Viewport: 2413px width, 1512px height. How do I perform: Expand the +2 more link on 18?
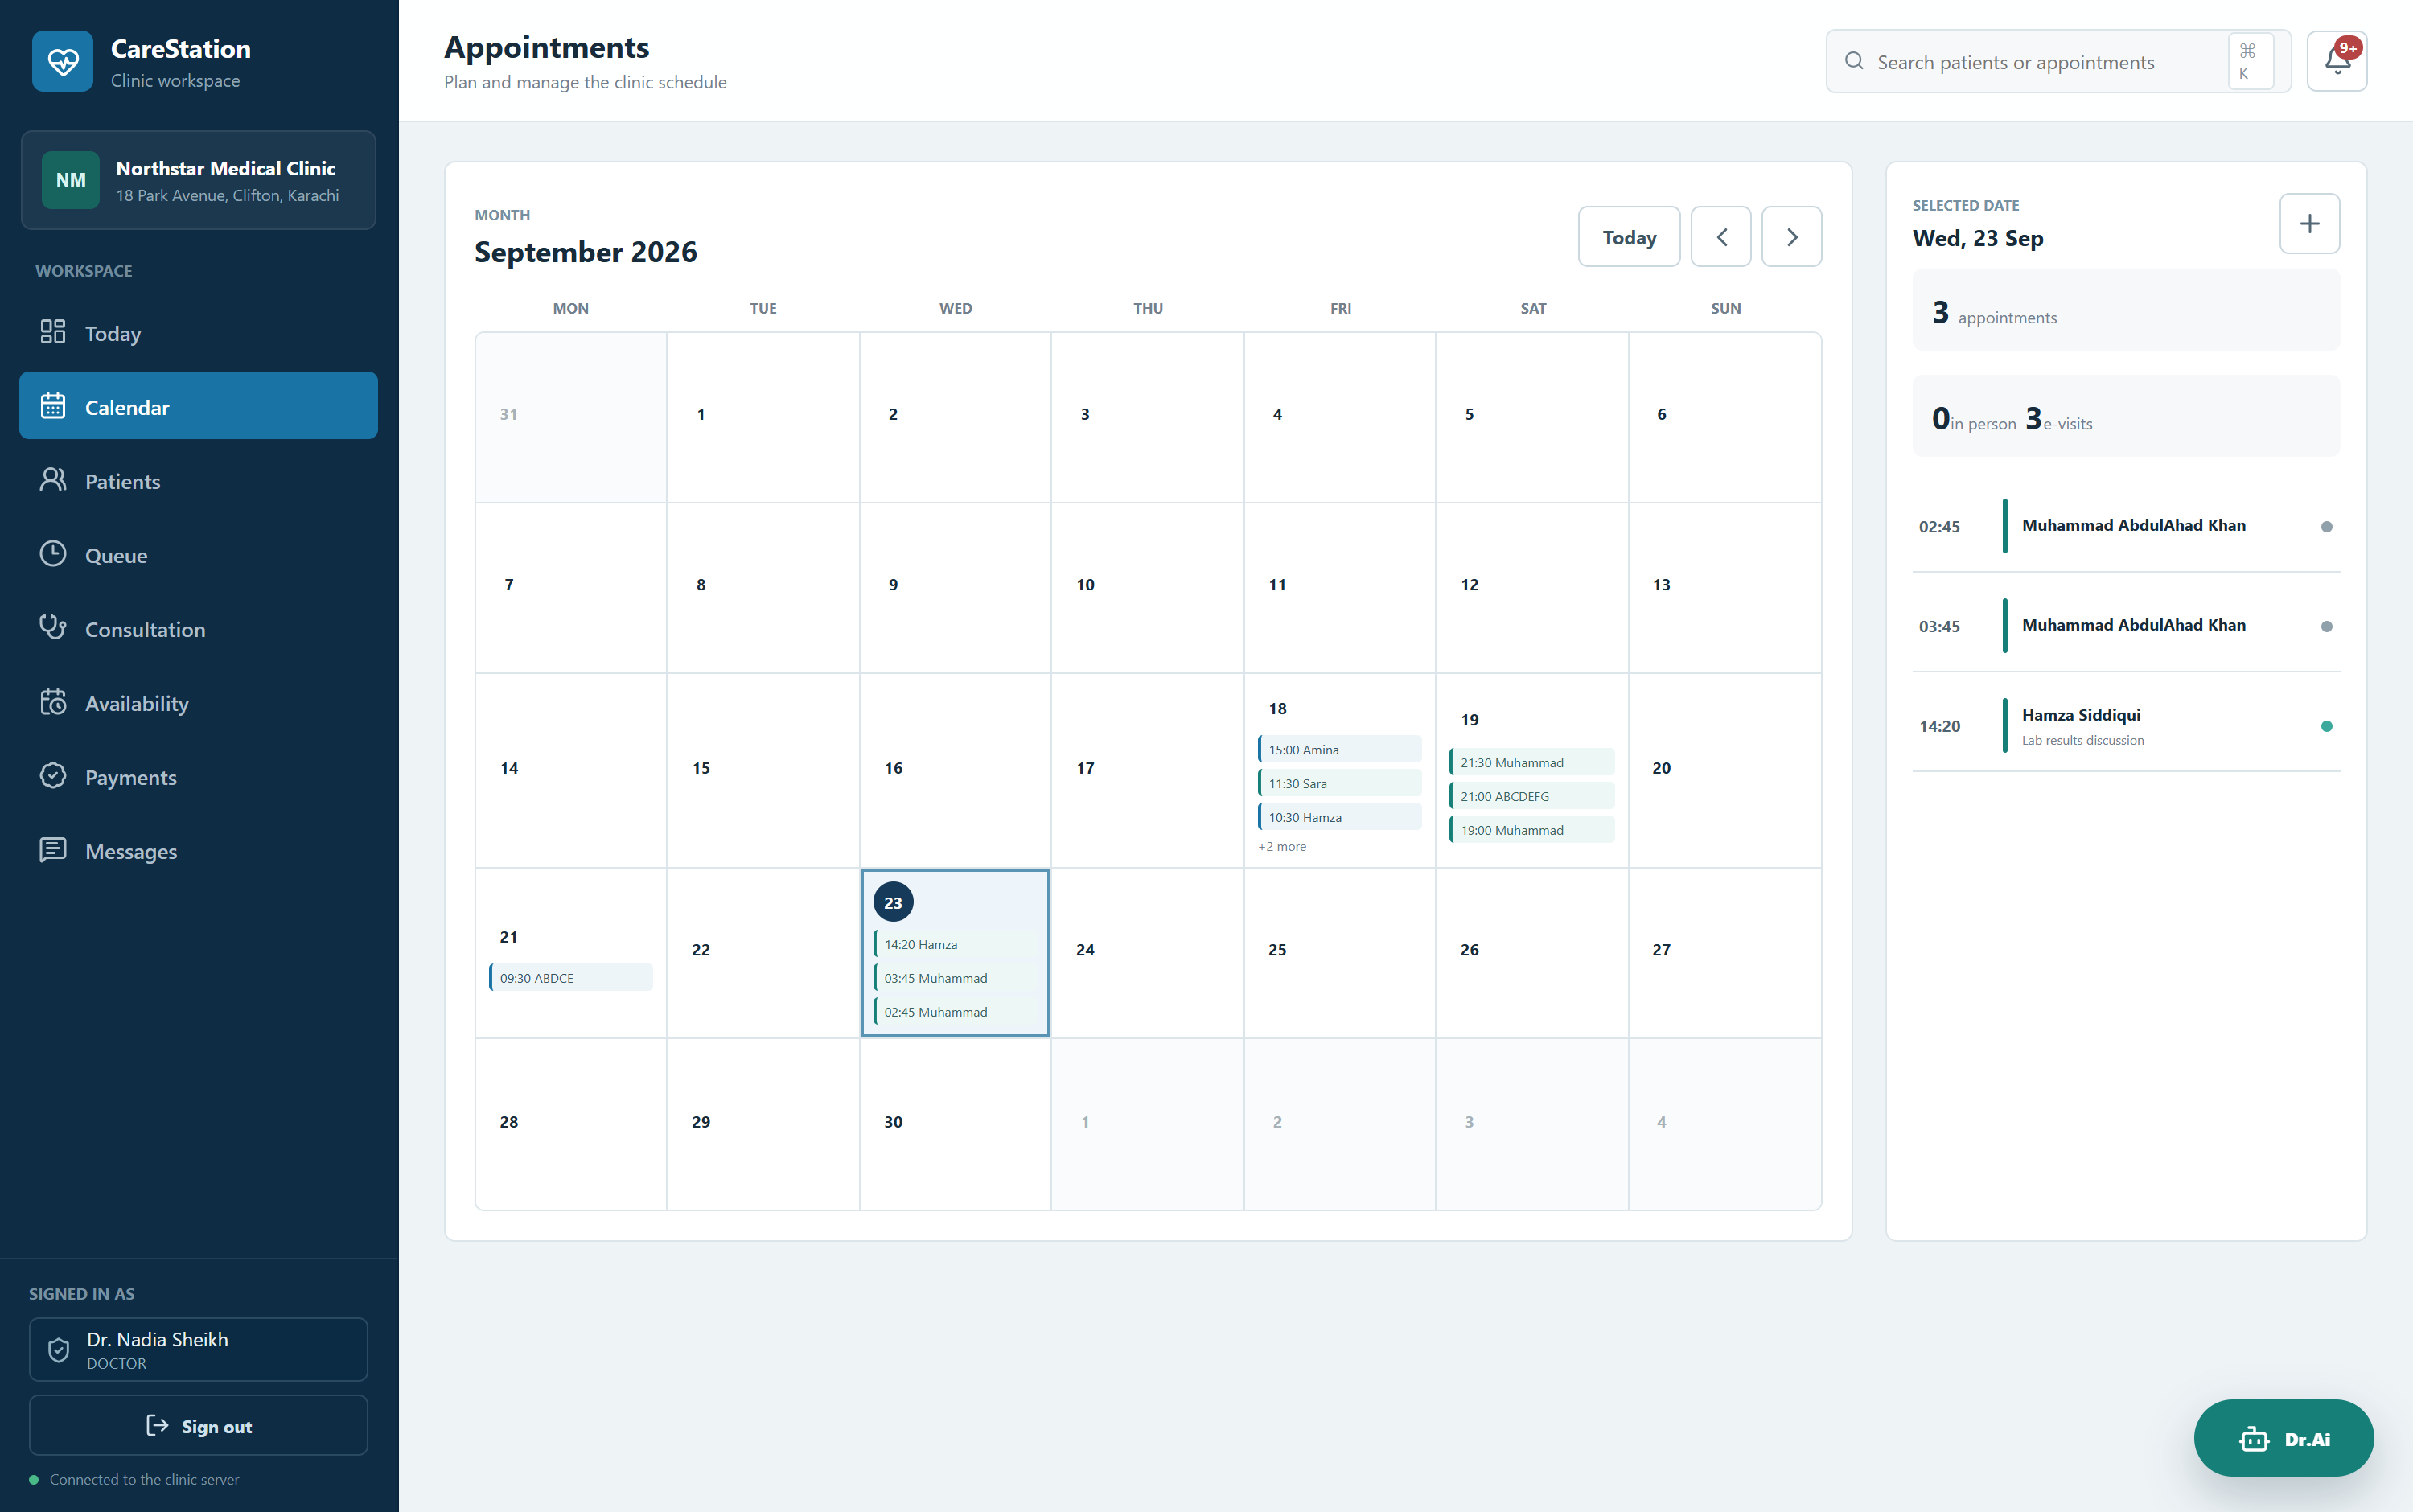coord(1282,846)
